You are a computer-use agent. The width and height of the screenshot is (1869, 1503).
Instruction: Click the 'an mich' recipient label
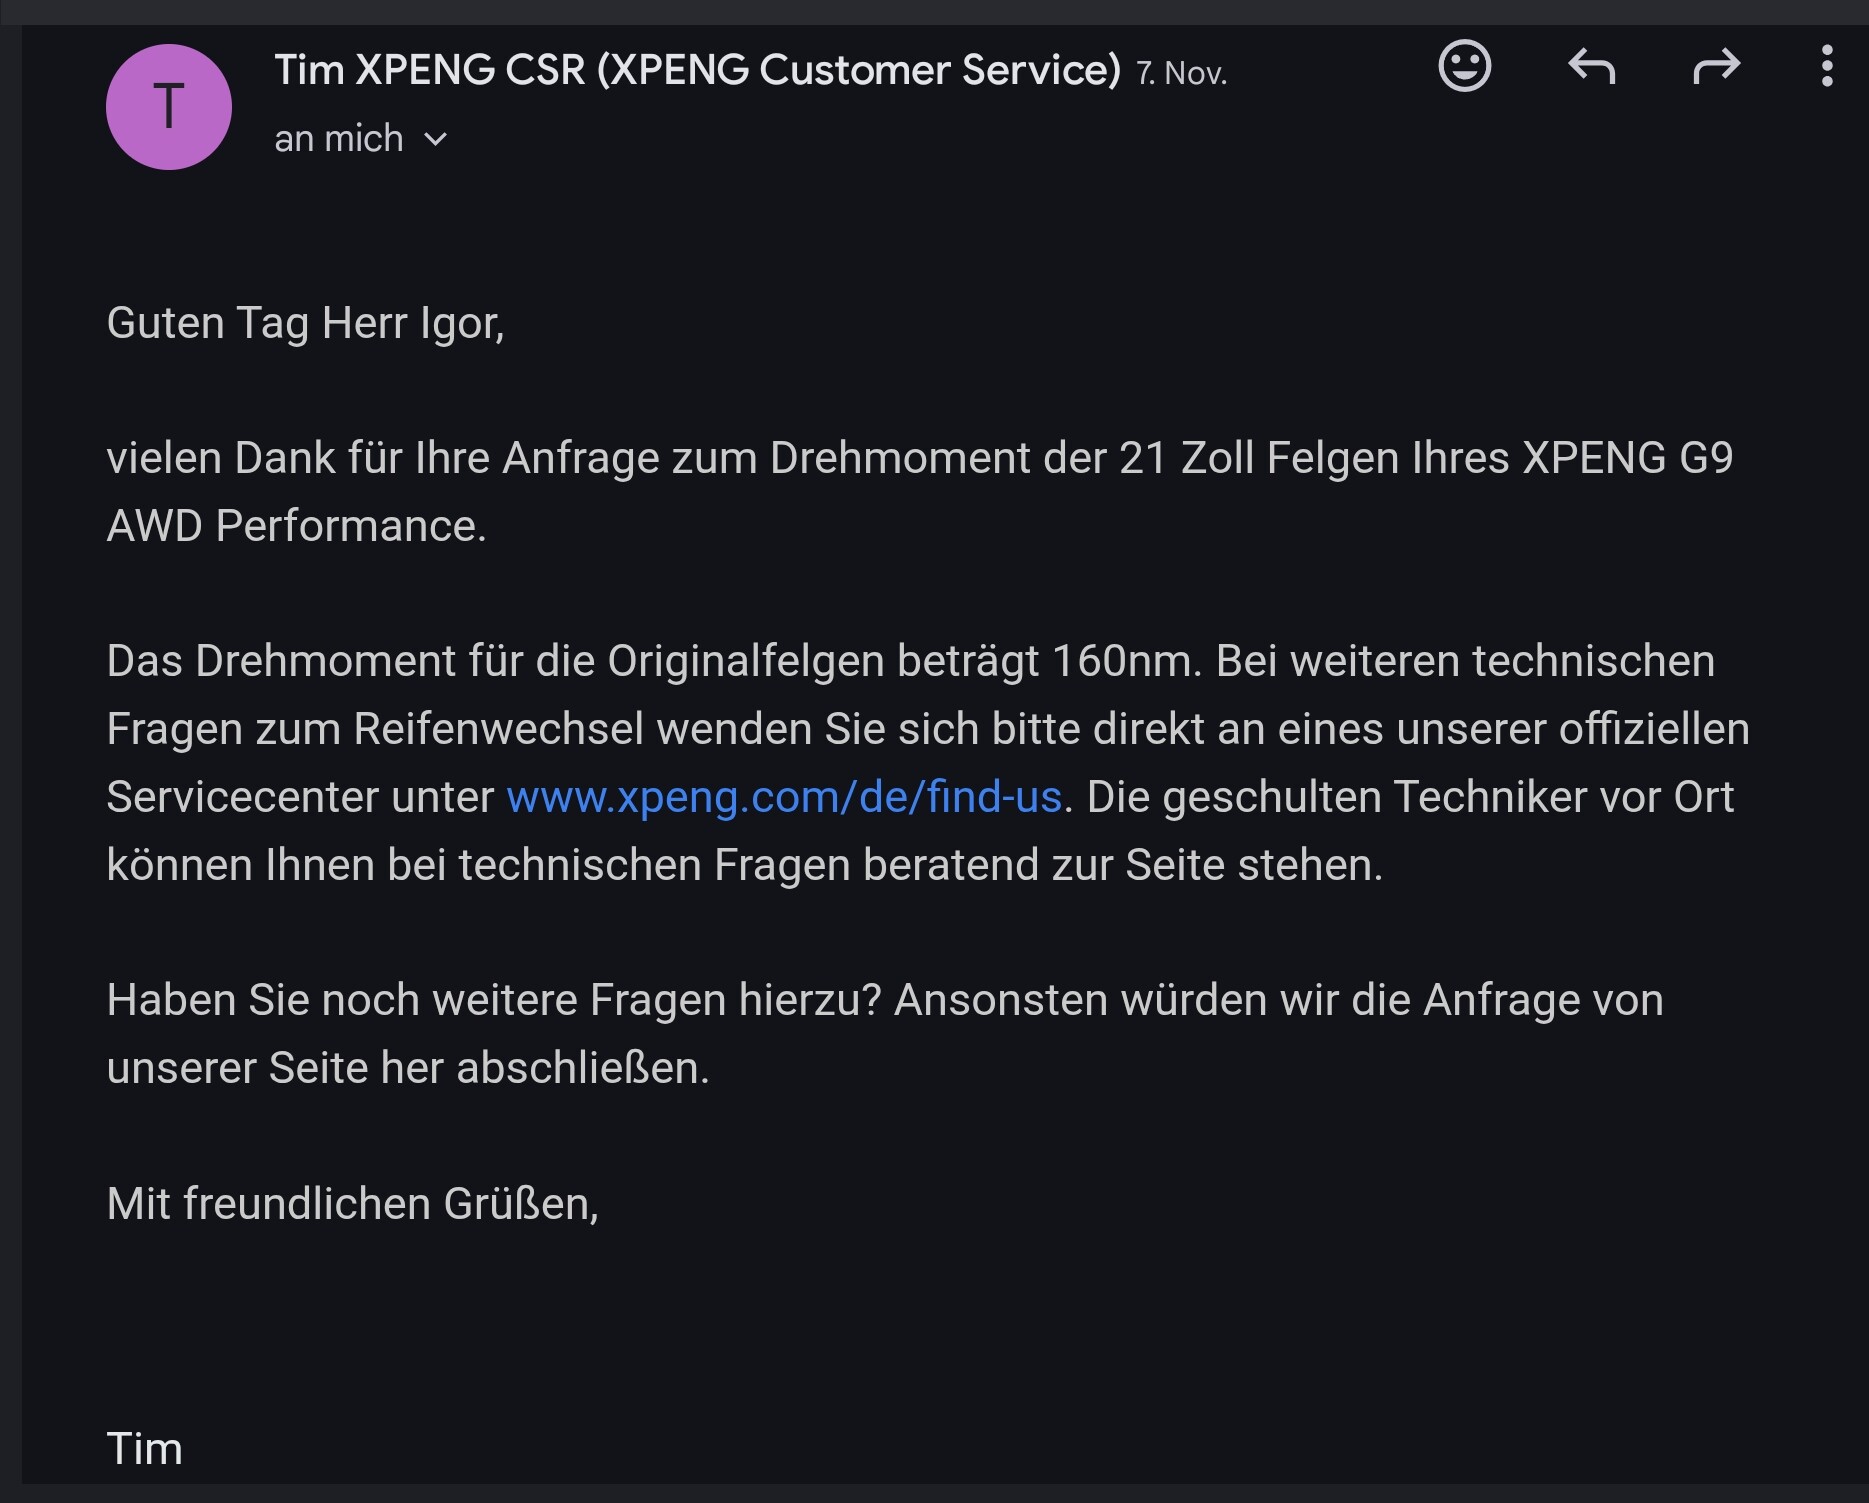[338, 139]
